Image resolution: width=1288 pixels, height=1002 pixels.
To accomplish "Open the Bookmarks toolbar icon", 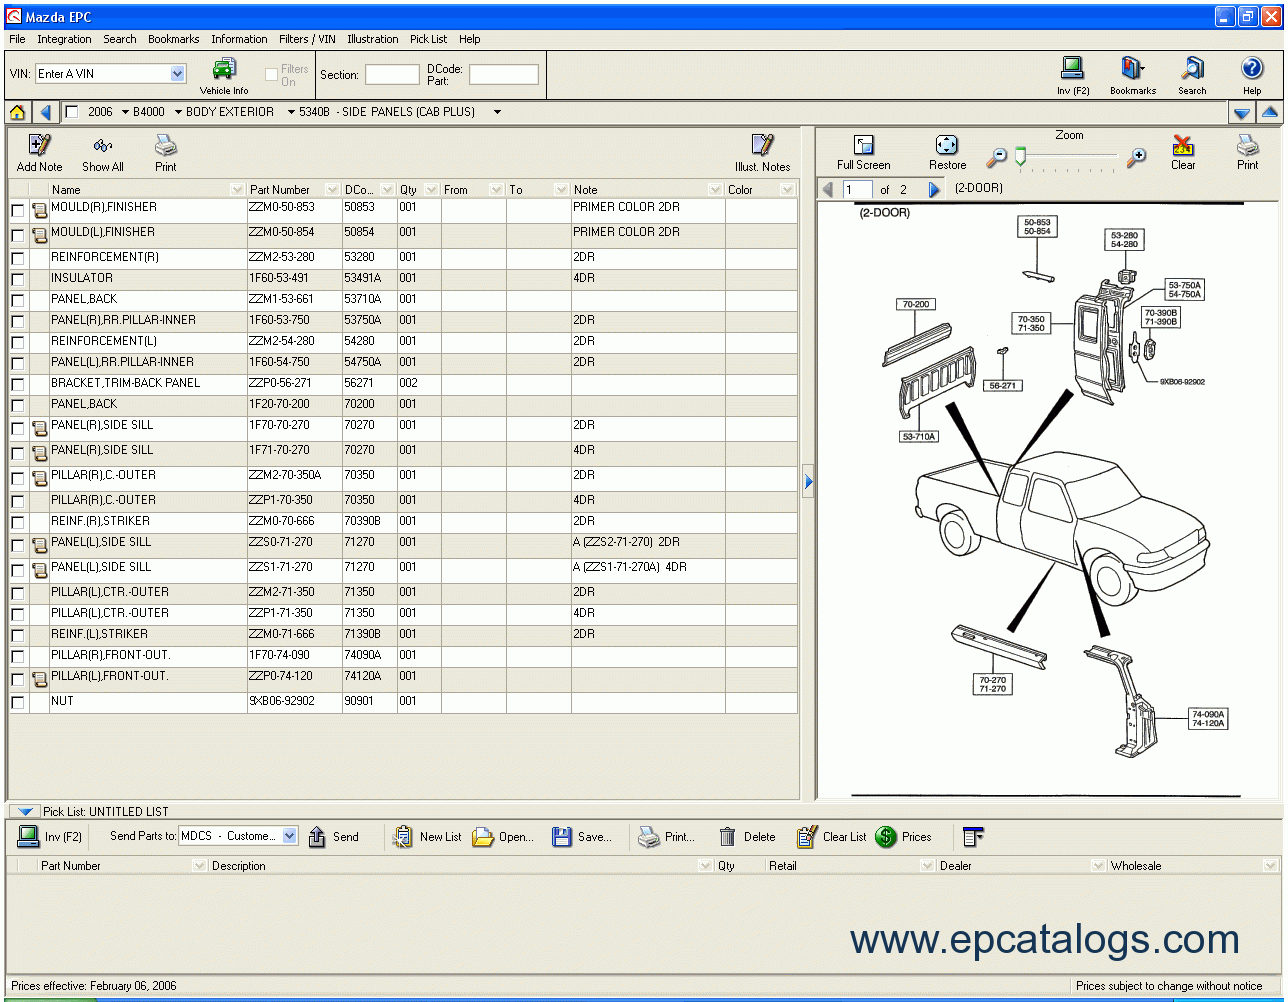I will click(x=1132, y=68).
